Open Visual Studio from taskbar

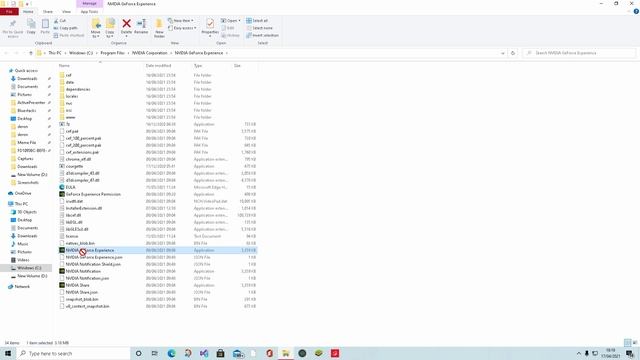coord(204,353)
